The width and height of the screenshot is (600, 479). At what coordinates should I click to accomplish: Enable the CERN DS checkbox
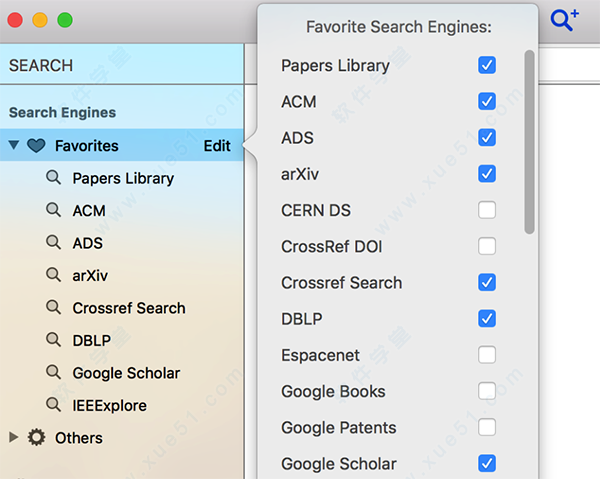click(487, 210)
